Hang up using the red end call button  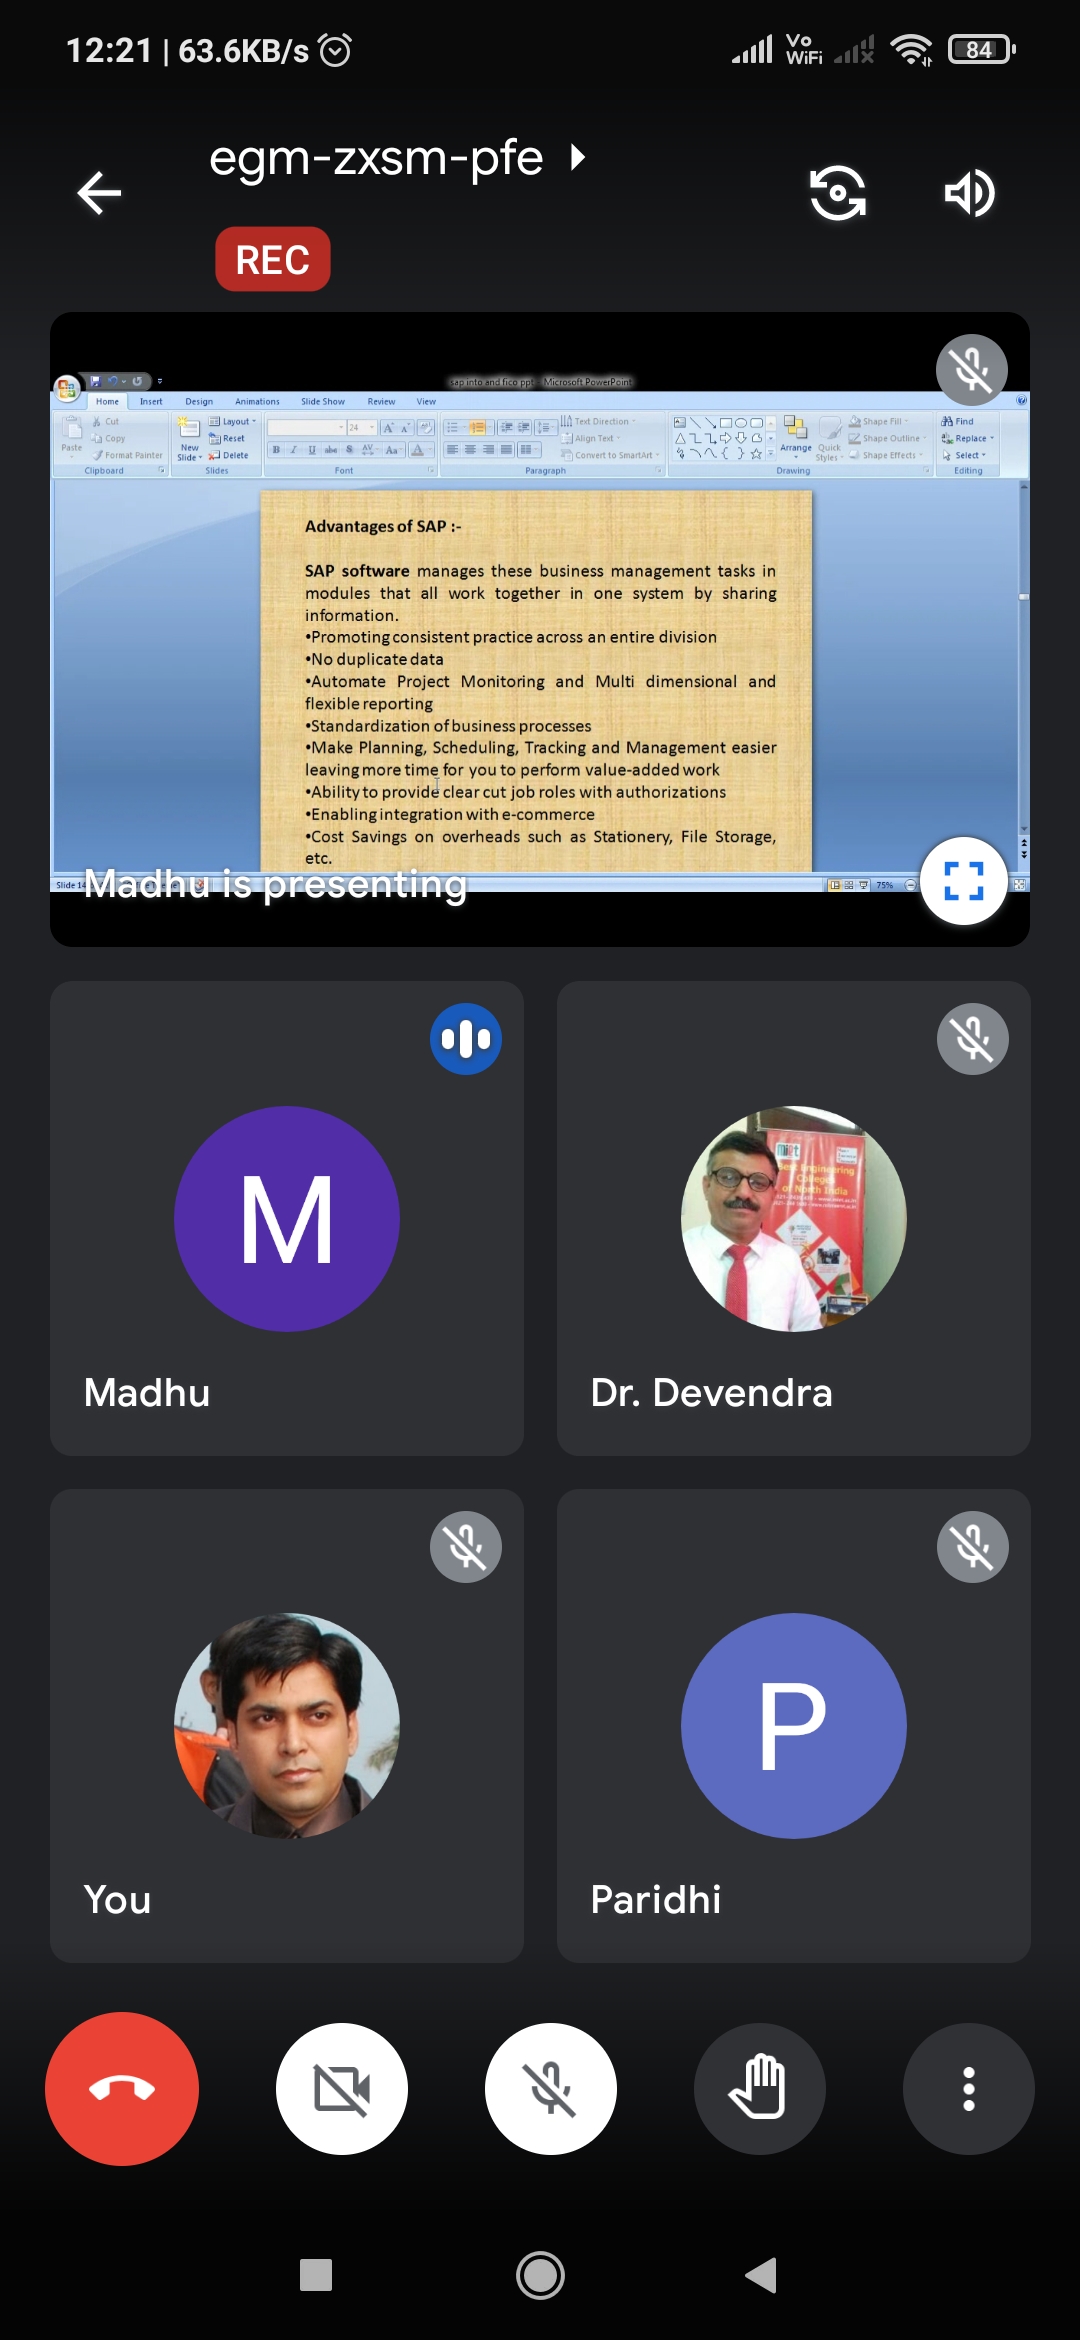tap(122, 2088)
